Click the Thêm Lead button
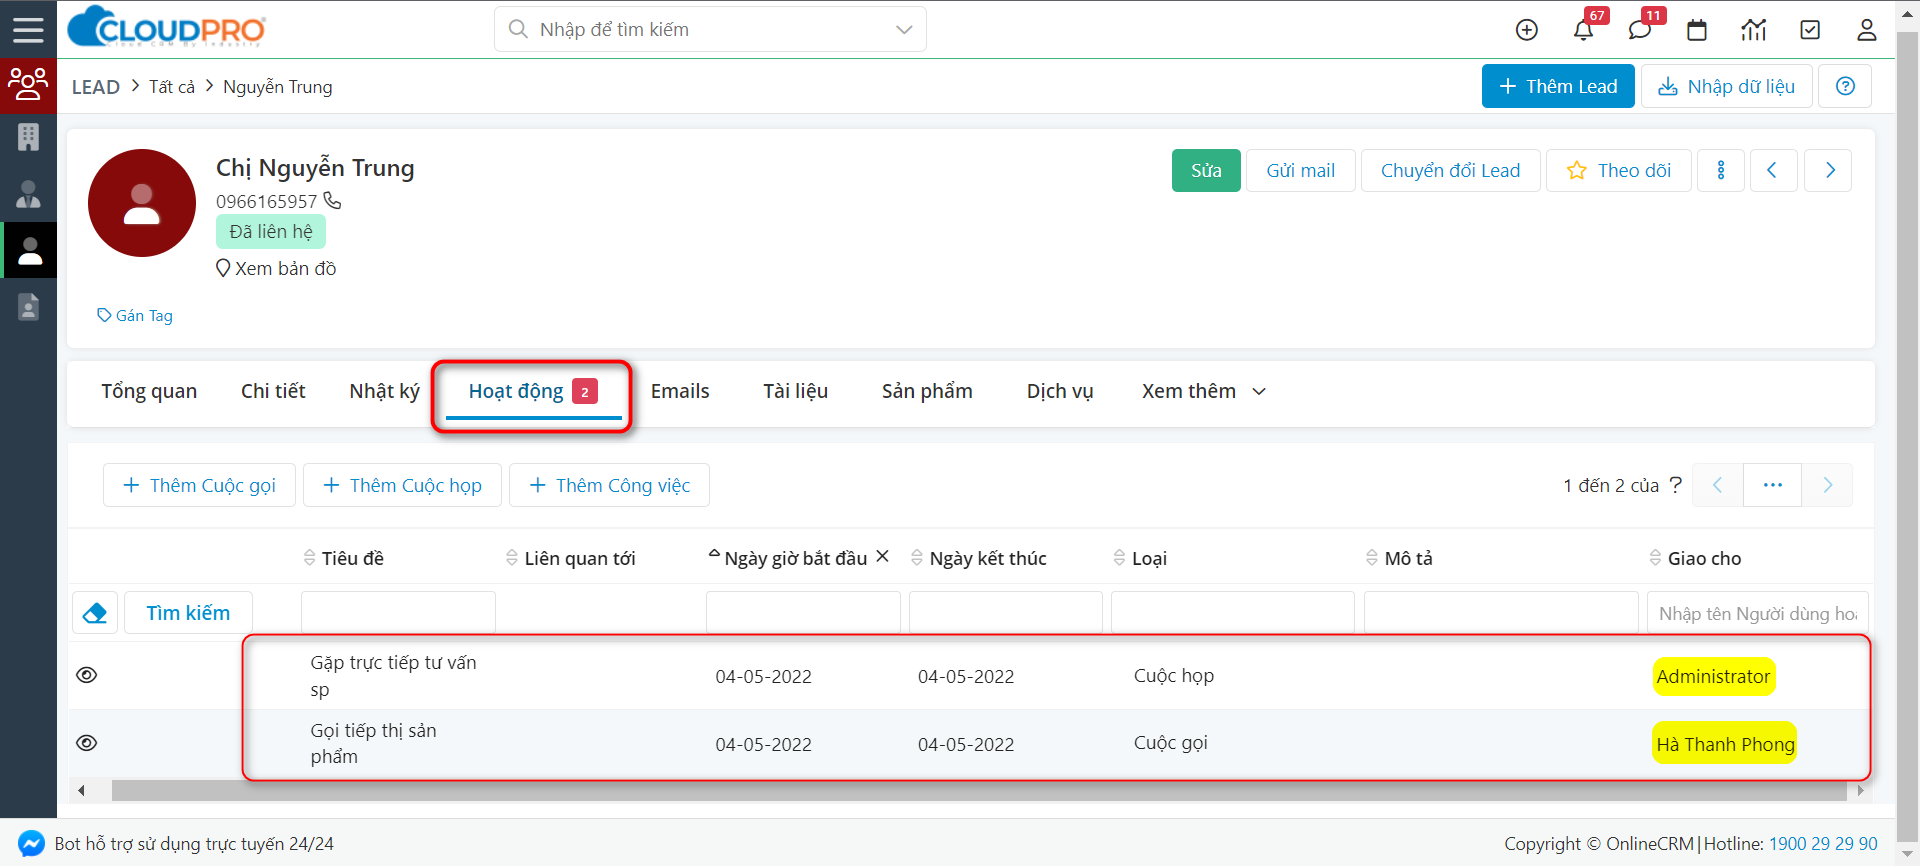1920x866 pixels. point(1558,86)
